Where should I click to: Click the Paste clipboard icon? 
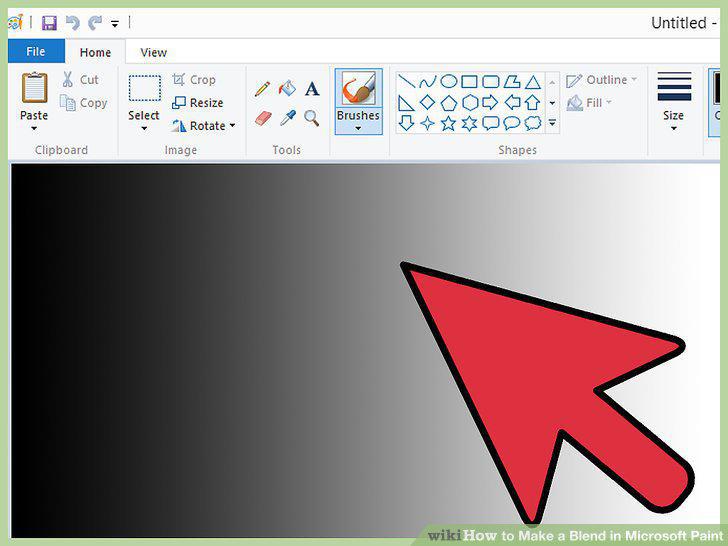coord(34,87)
